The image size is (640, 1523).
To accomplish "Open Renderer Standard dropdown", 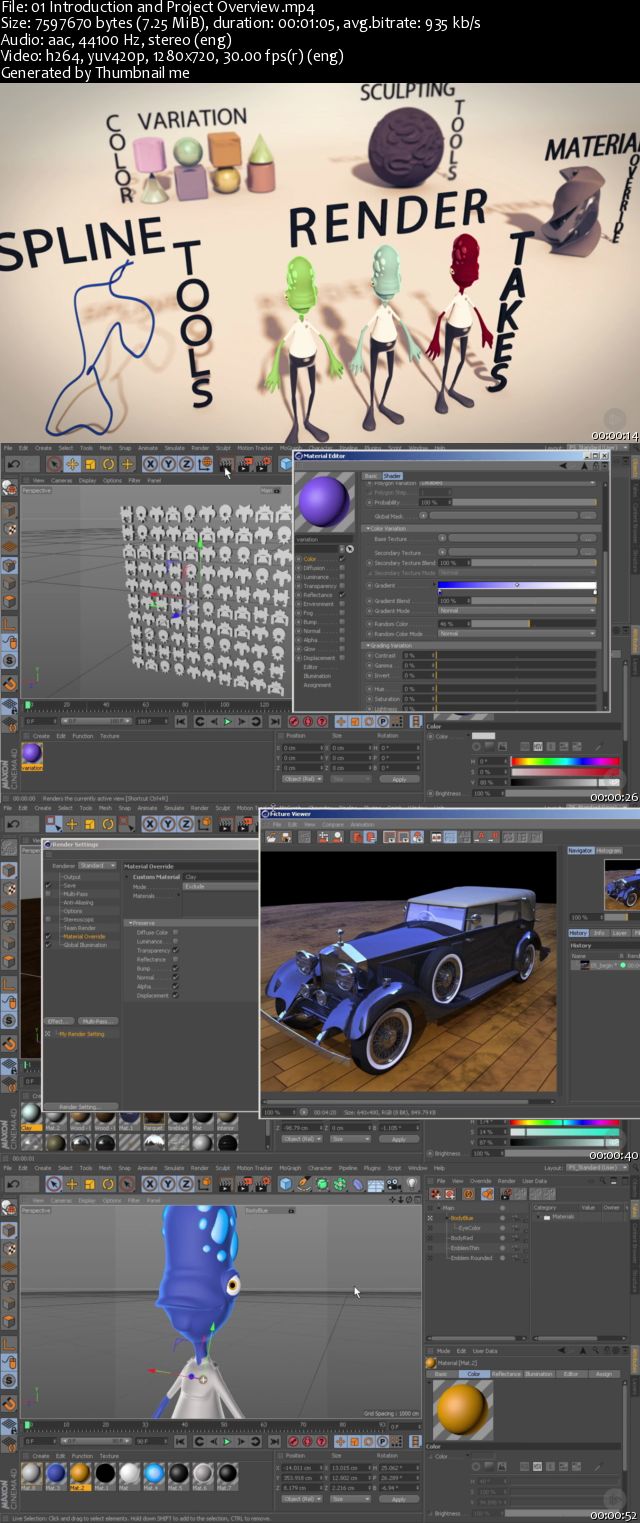I will pos(97,865).
